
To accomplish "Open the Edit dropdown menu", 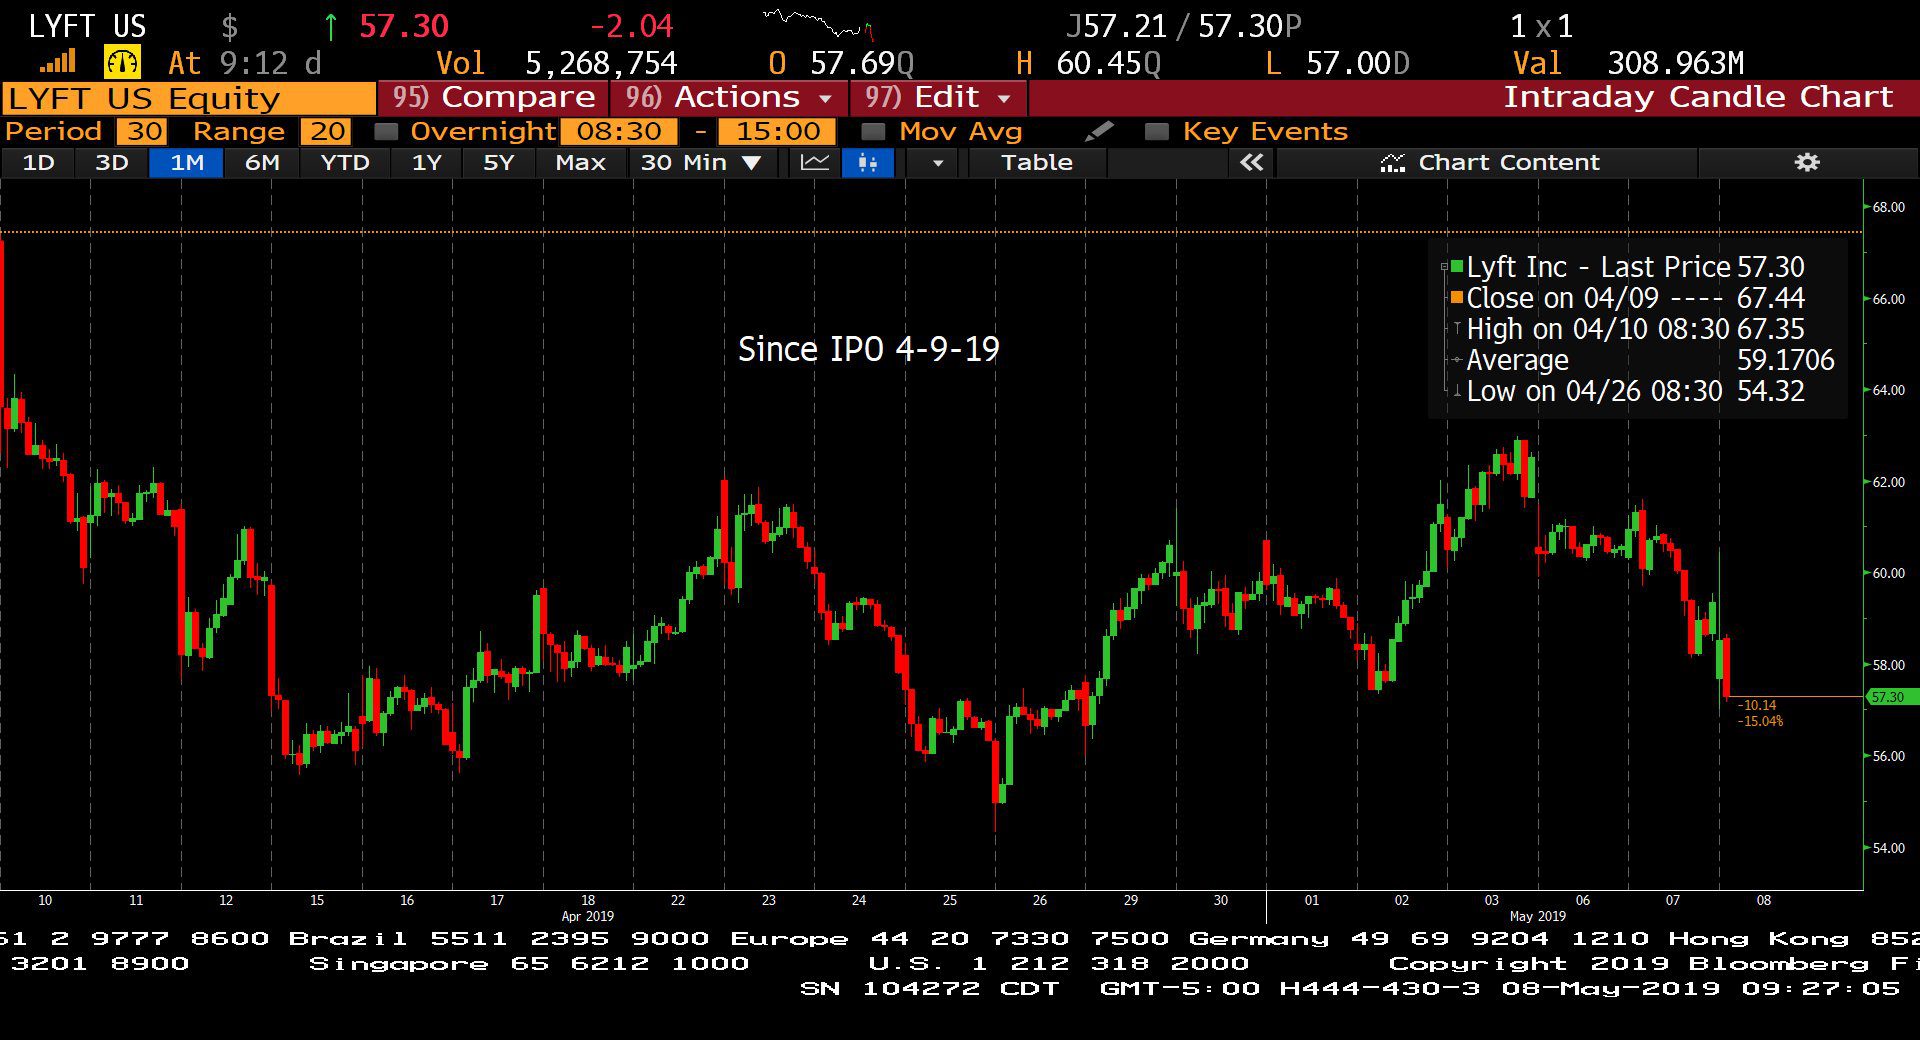I will [938, 98].
